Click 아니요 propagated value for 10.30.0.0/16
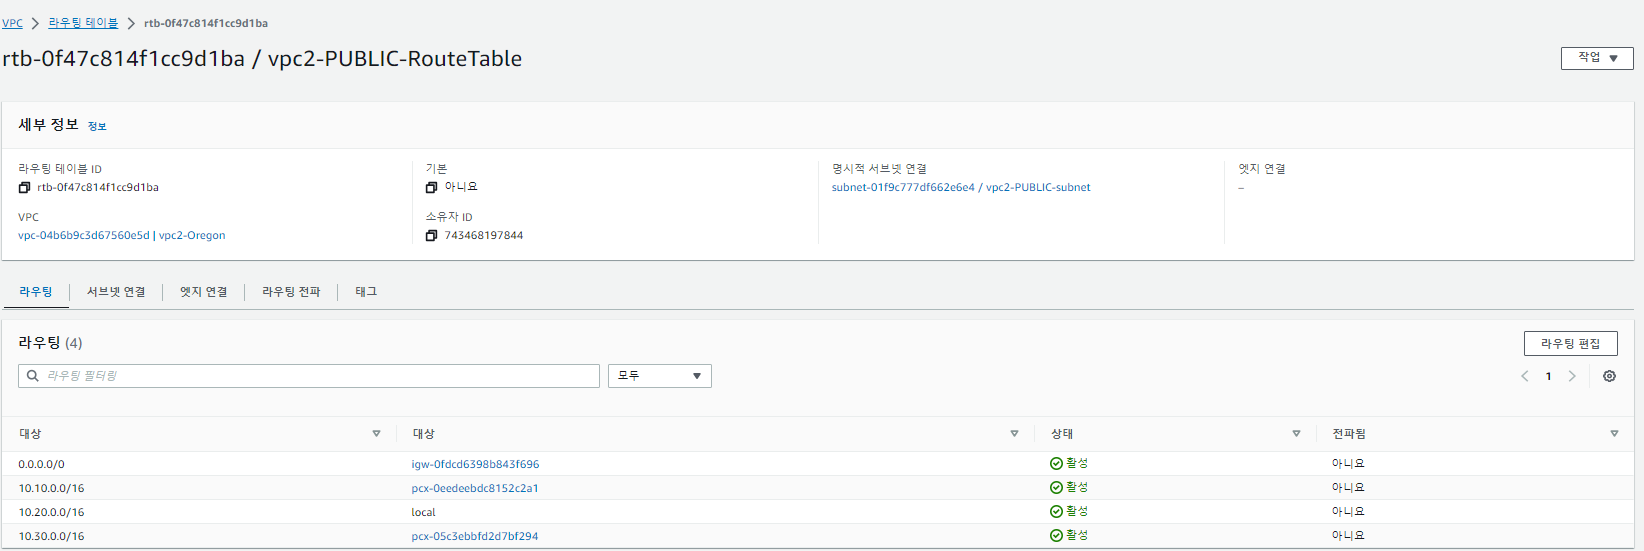The image size is (1644, 551). (x=1348, y=536)
